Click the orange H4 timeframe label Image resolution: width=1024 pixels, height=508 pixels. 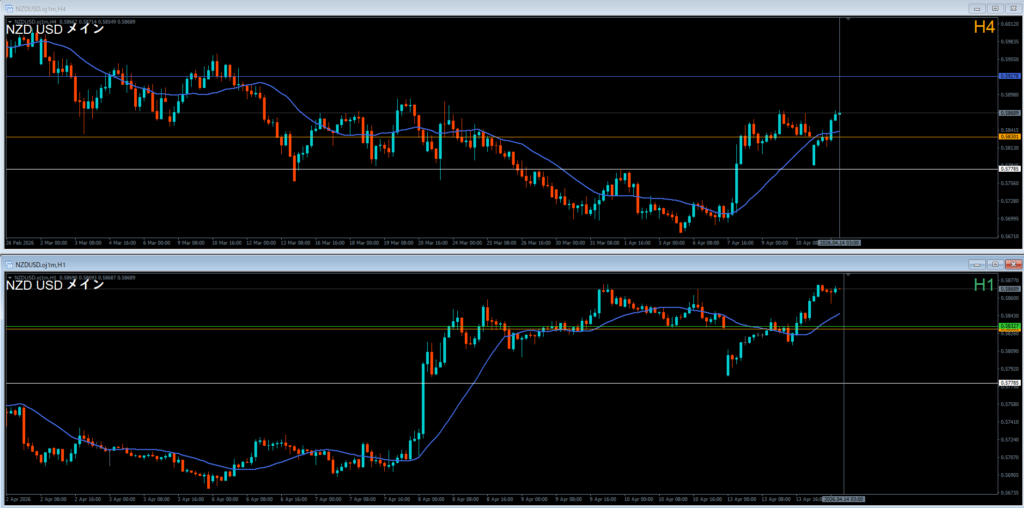pos(984,27)
